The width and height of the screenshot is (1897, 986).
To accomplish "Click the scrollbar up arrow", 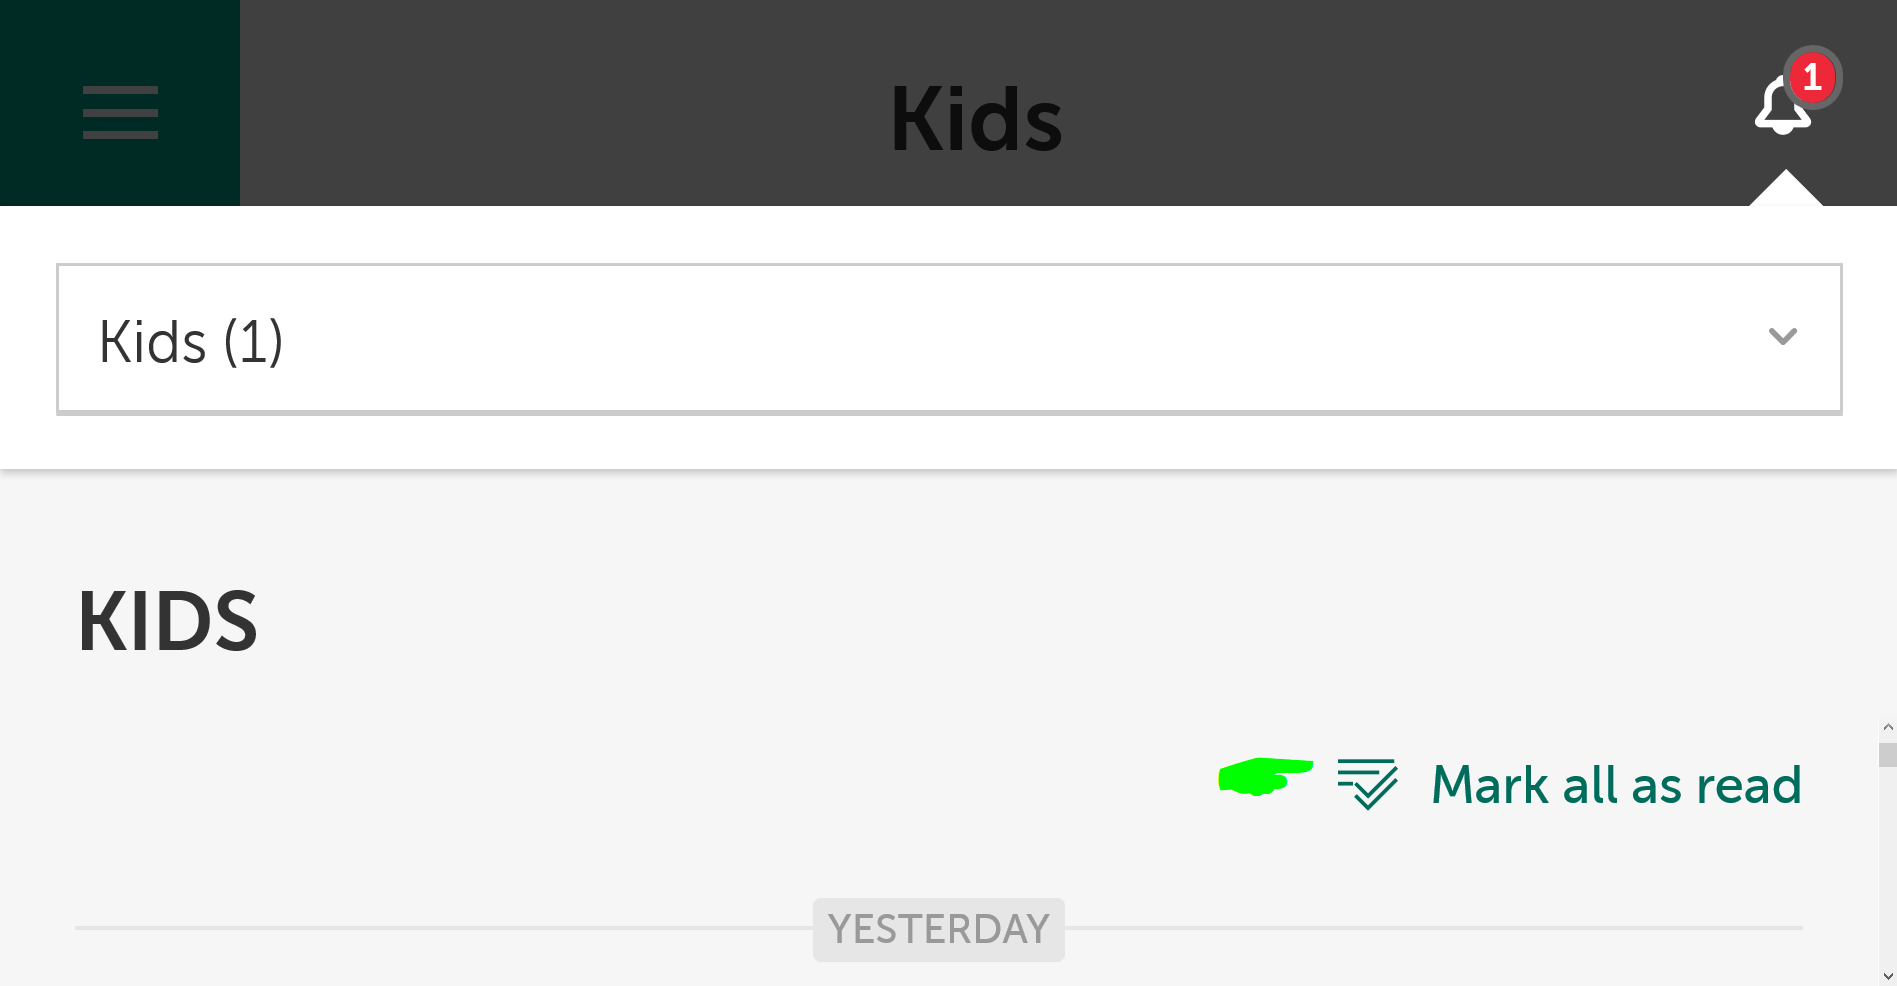I will tap(1887, 728).
